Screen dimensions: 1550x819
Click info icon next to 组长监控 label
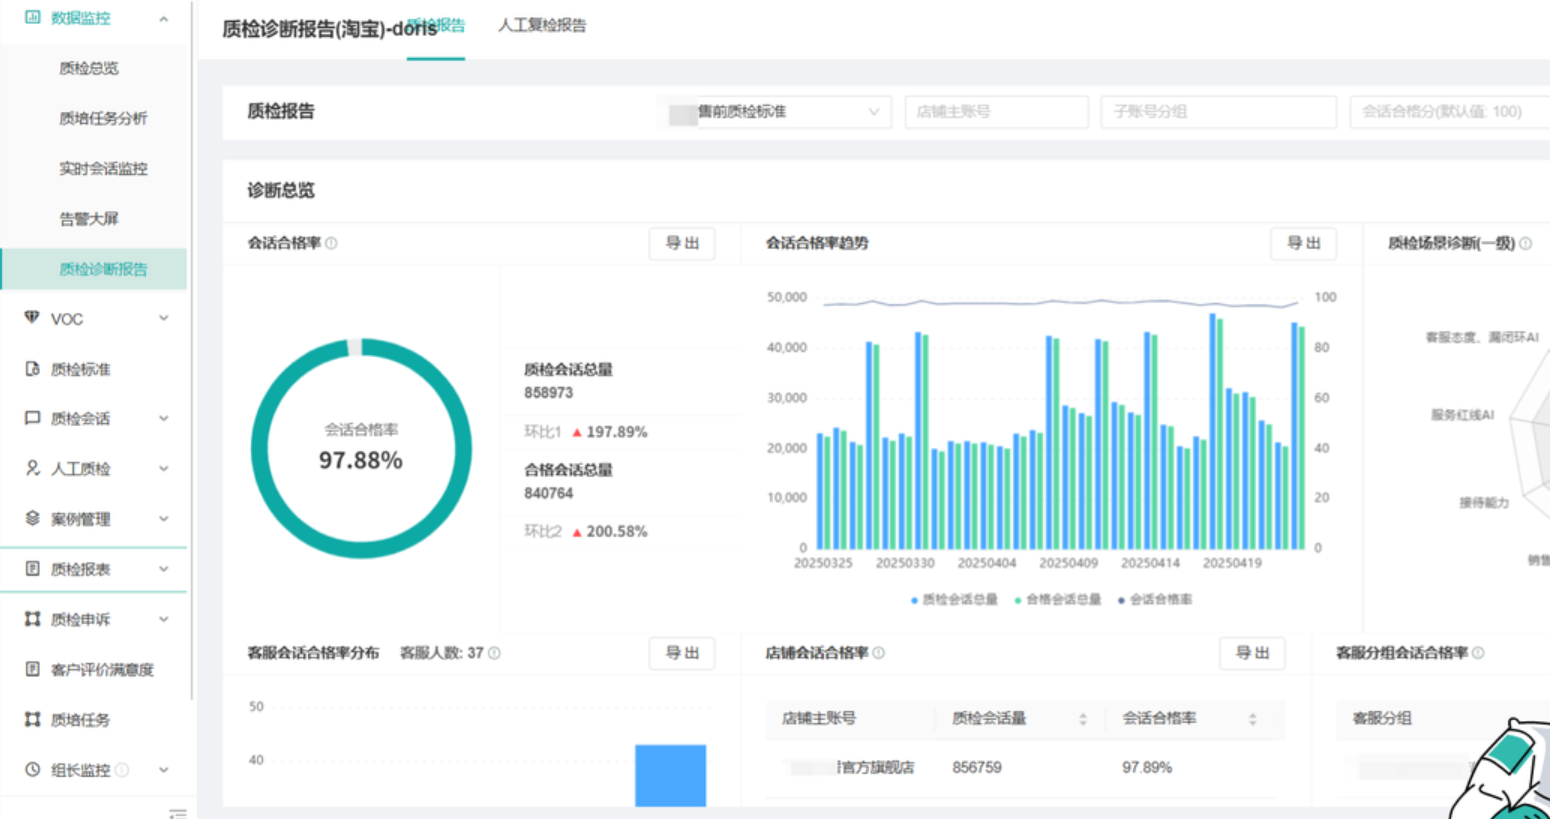click(122, 770)
